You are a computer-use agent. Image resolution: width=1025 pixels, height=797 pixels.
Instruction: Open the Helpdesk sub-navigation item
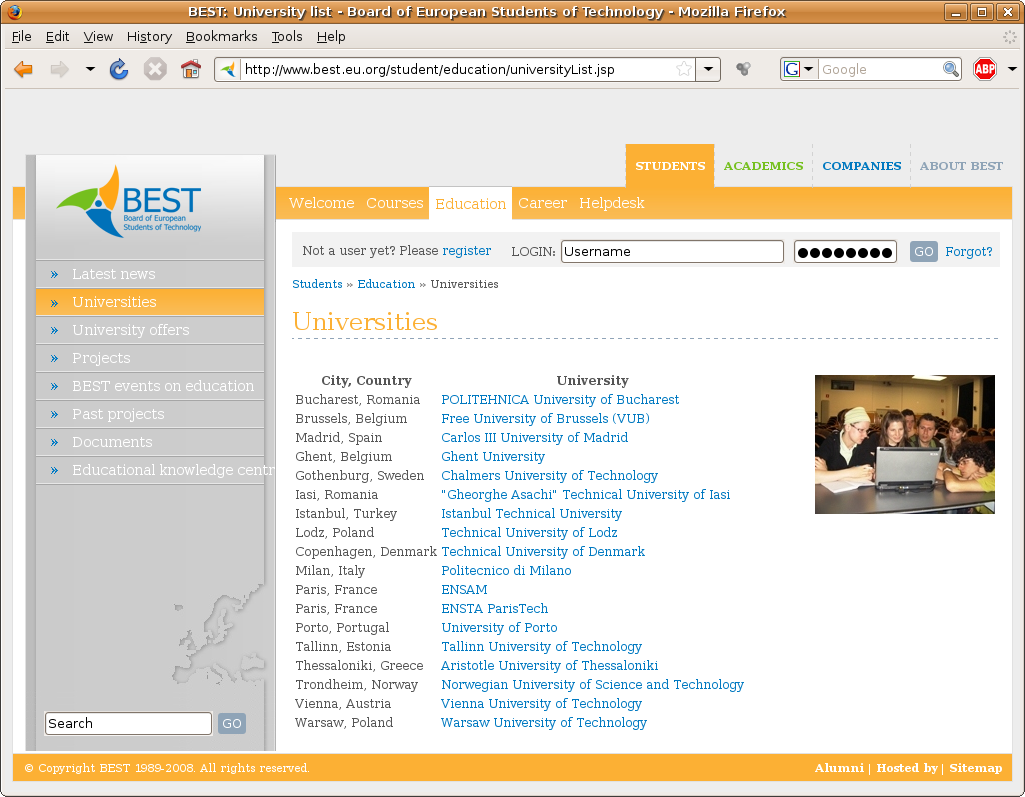click(612, 203)
